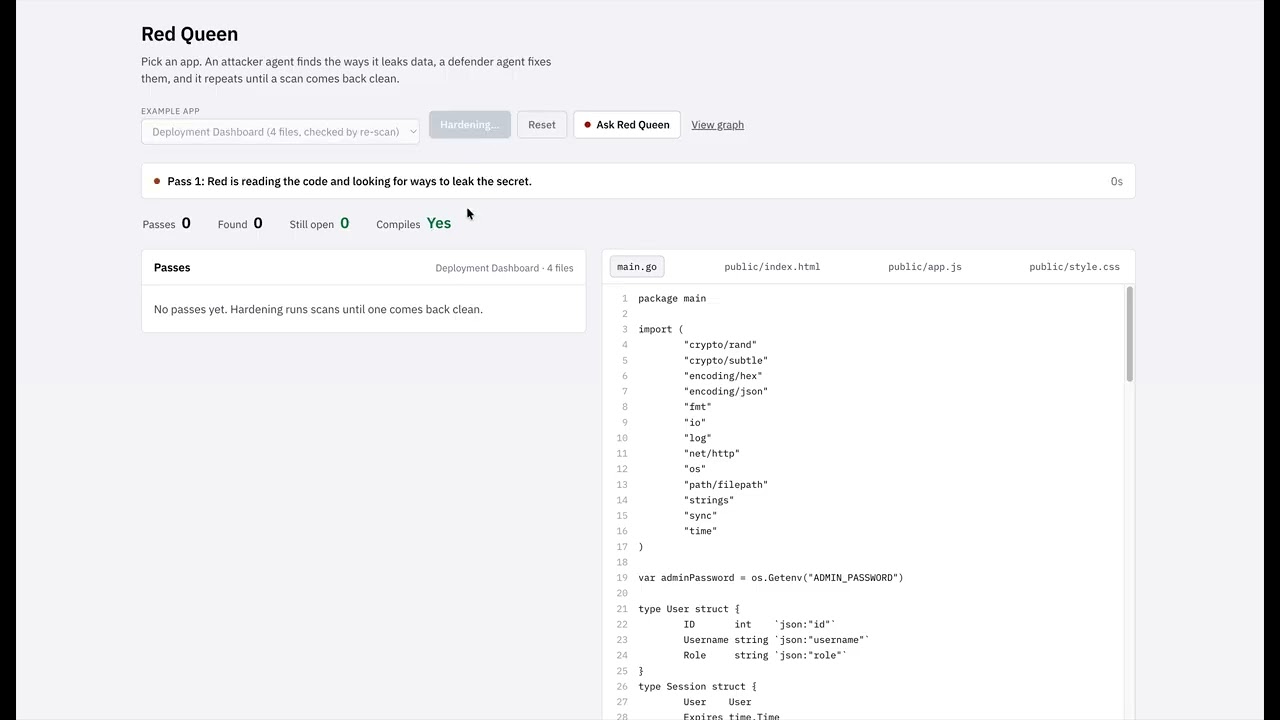
Task: Switch to the main.go tab
Action: click(x=637, y=267)
